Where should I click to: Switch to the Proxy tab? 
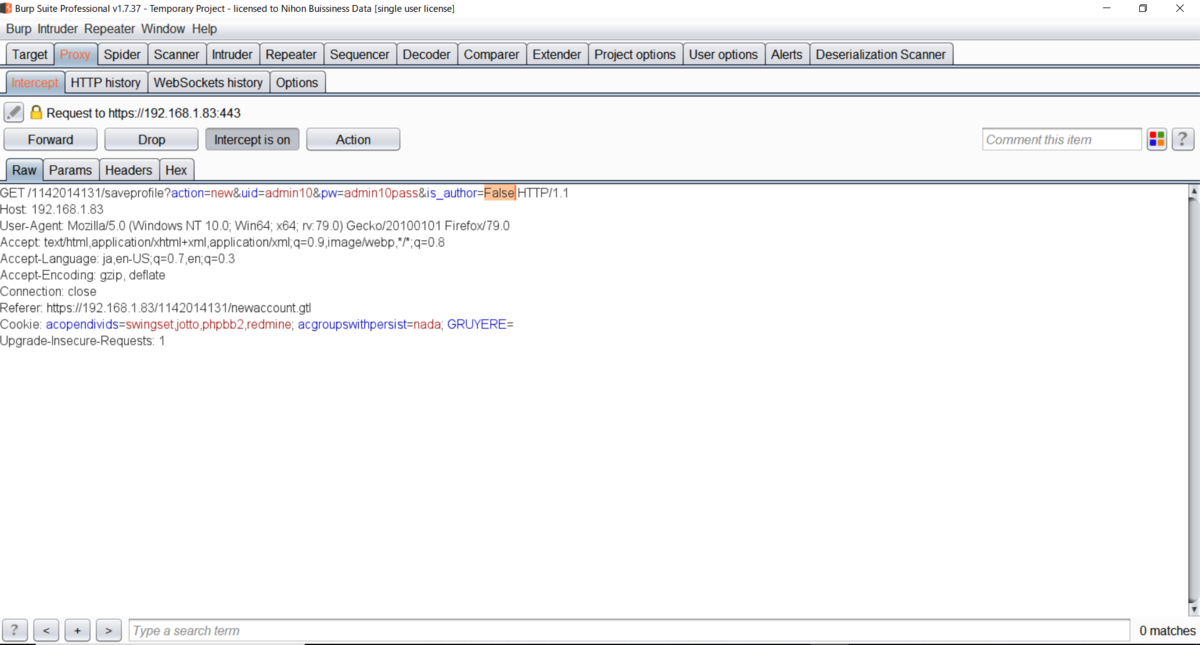[x=75, y=54]
